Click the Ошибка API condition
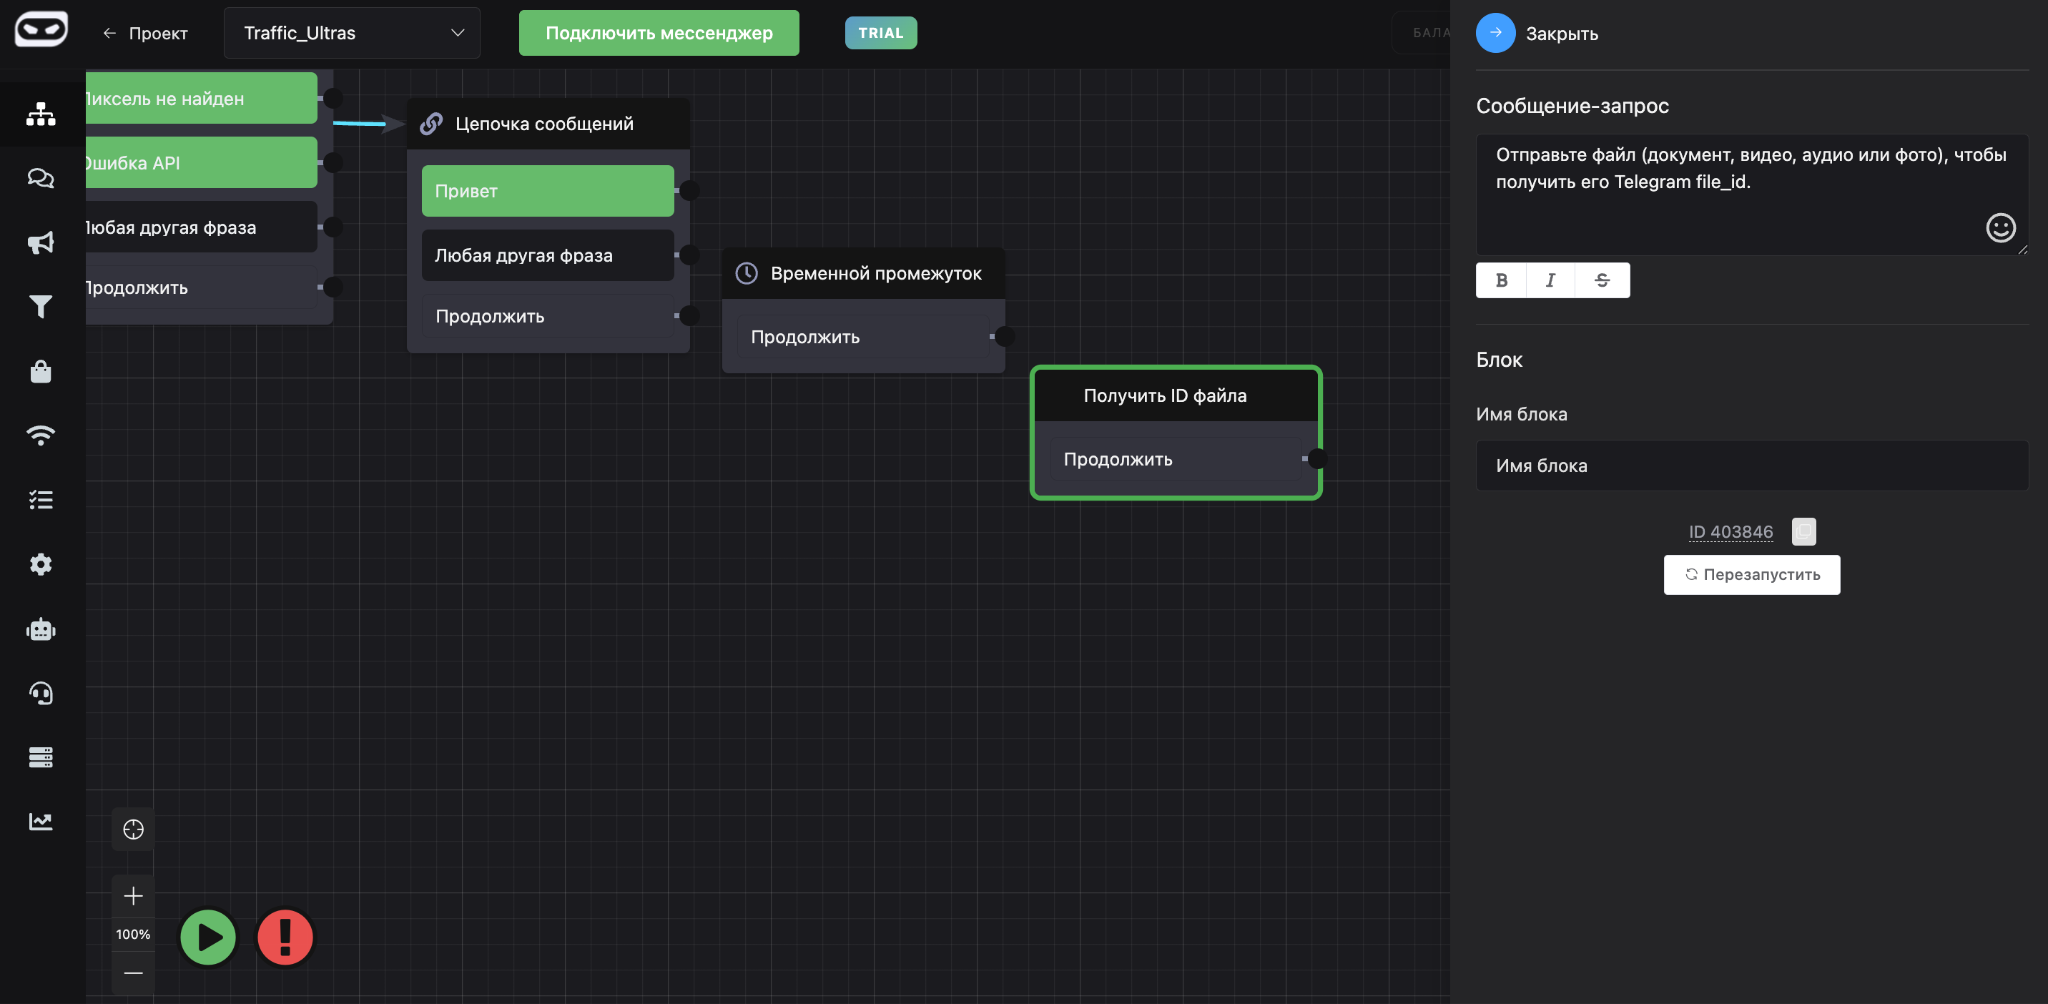The height and width of the screenshot is (1004, 2048). tap(201, 163)
